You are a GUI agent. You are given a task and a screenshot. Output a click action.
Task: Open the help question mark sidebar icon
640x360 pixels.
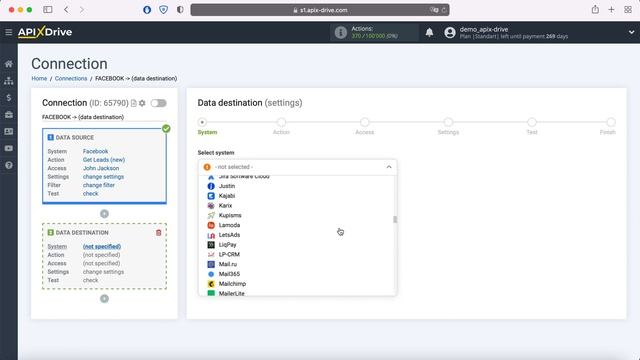[9, 165]
